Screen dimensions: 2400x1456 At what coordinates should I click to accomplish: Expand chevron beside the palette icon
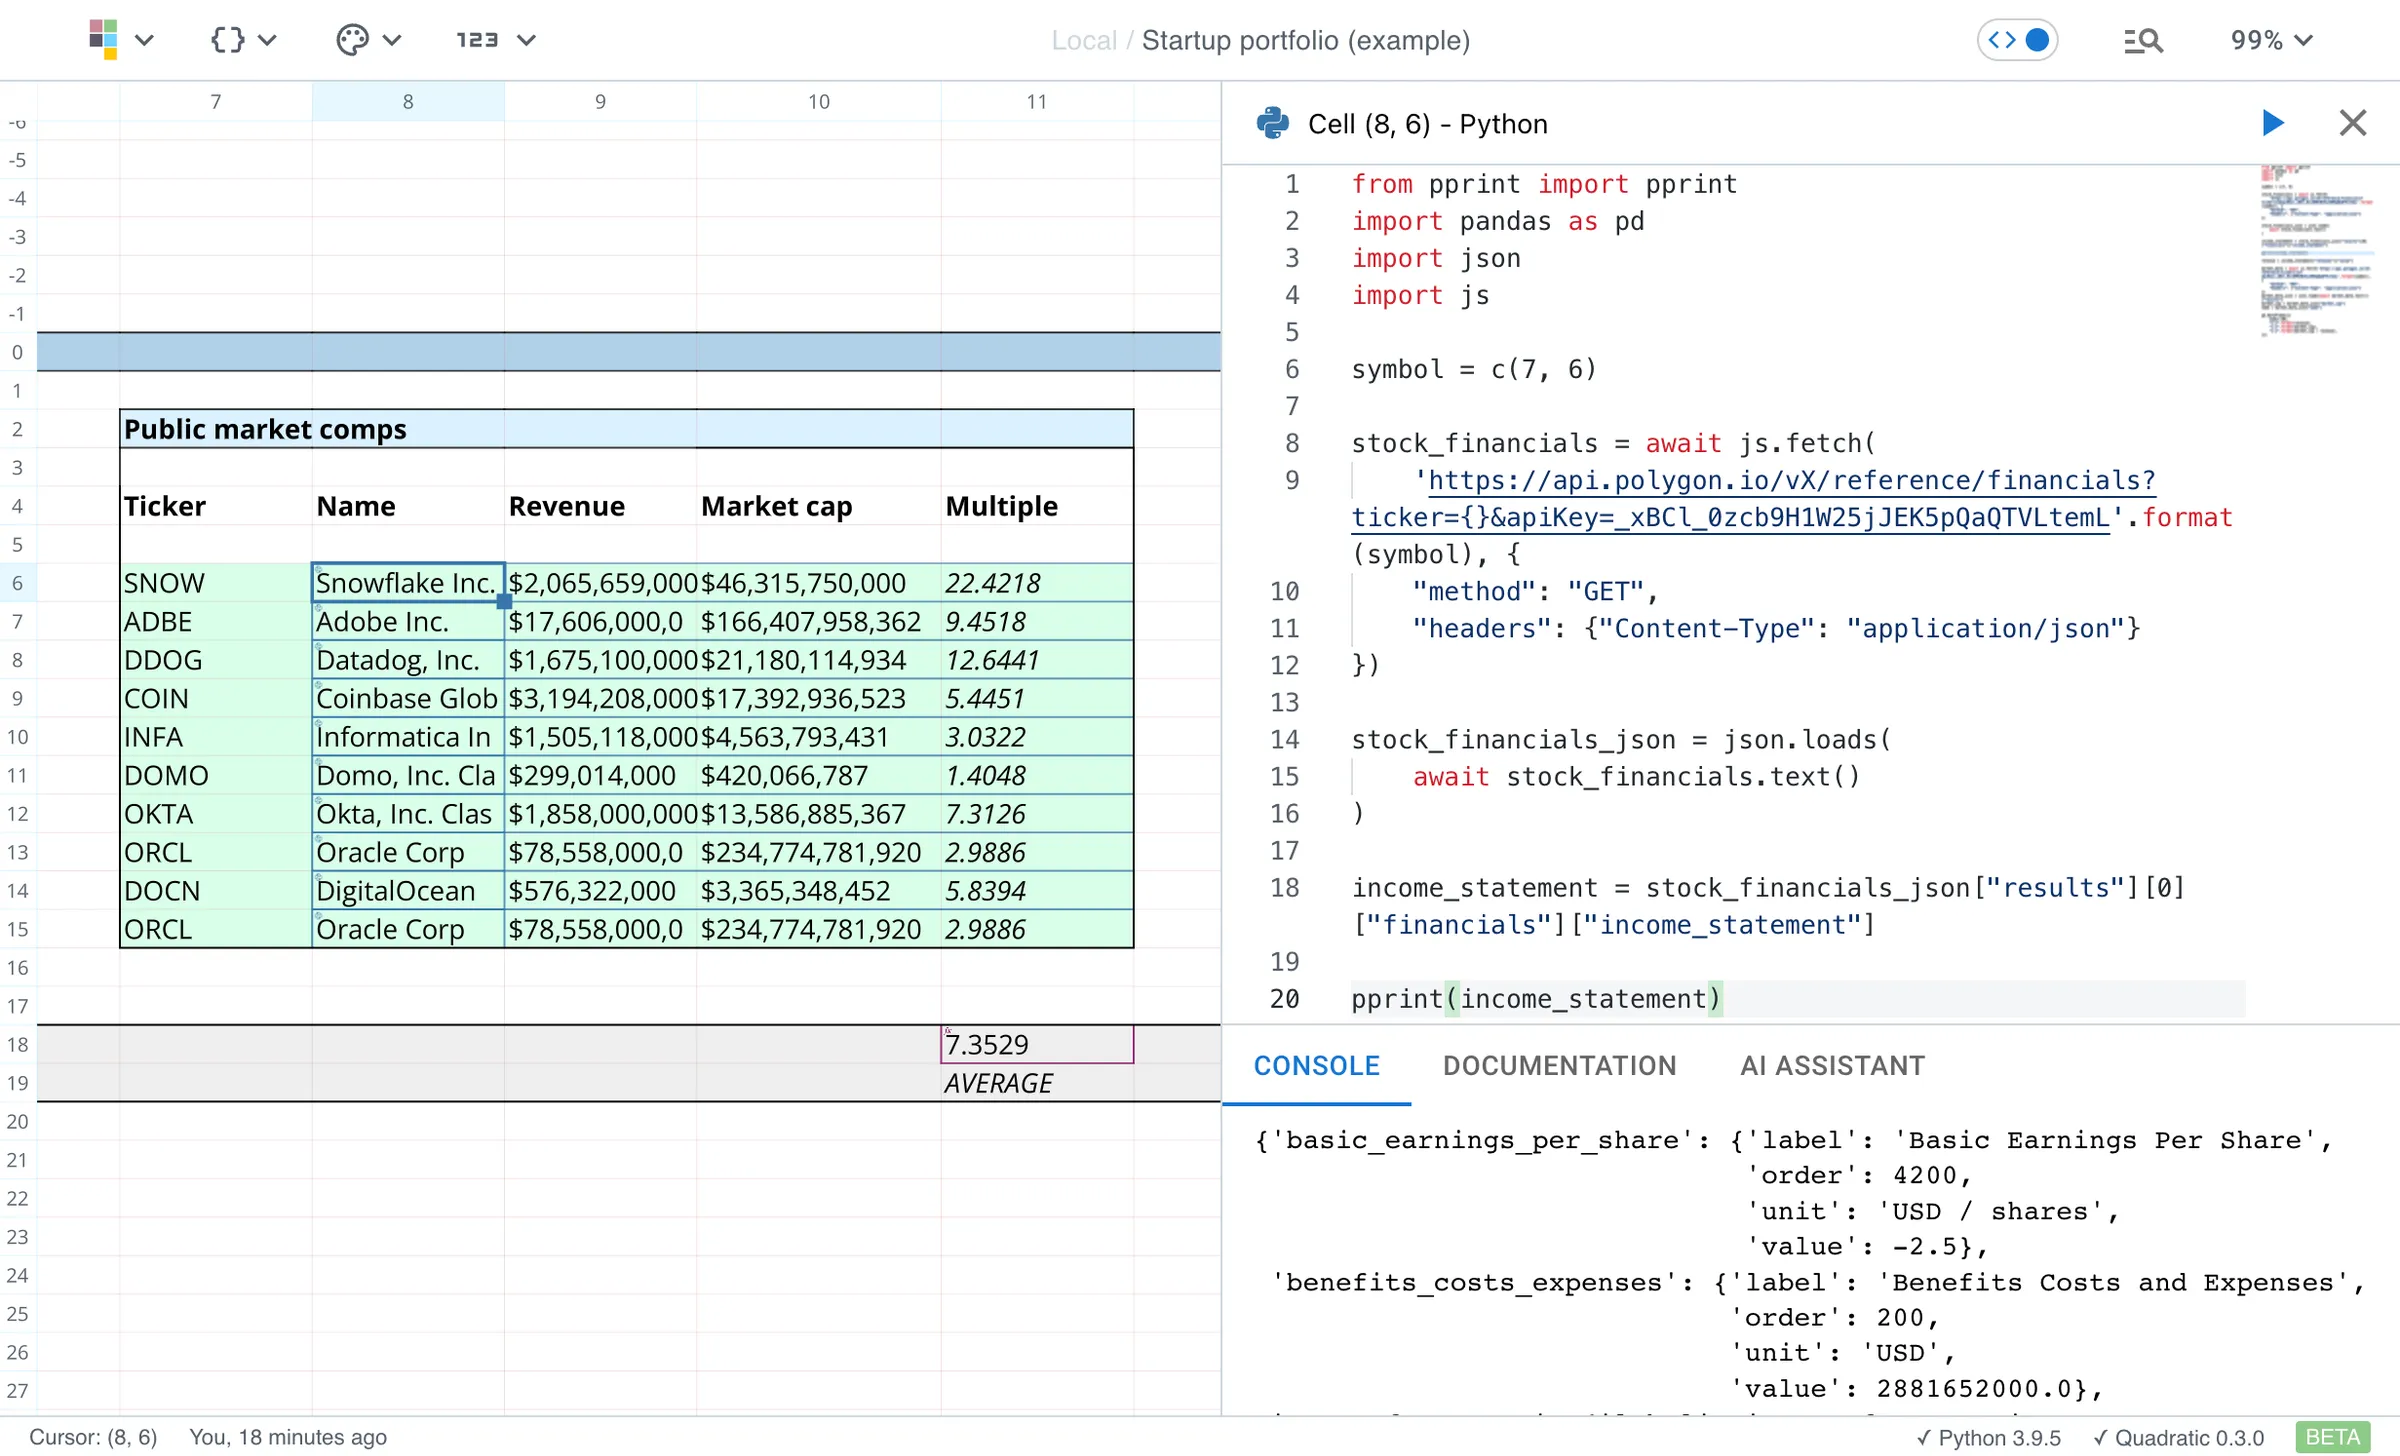click(x=392, y=40)
